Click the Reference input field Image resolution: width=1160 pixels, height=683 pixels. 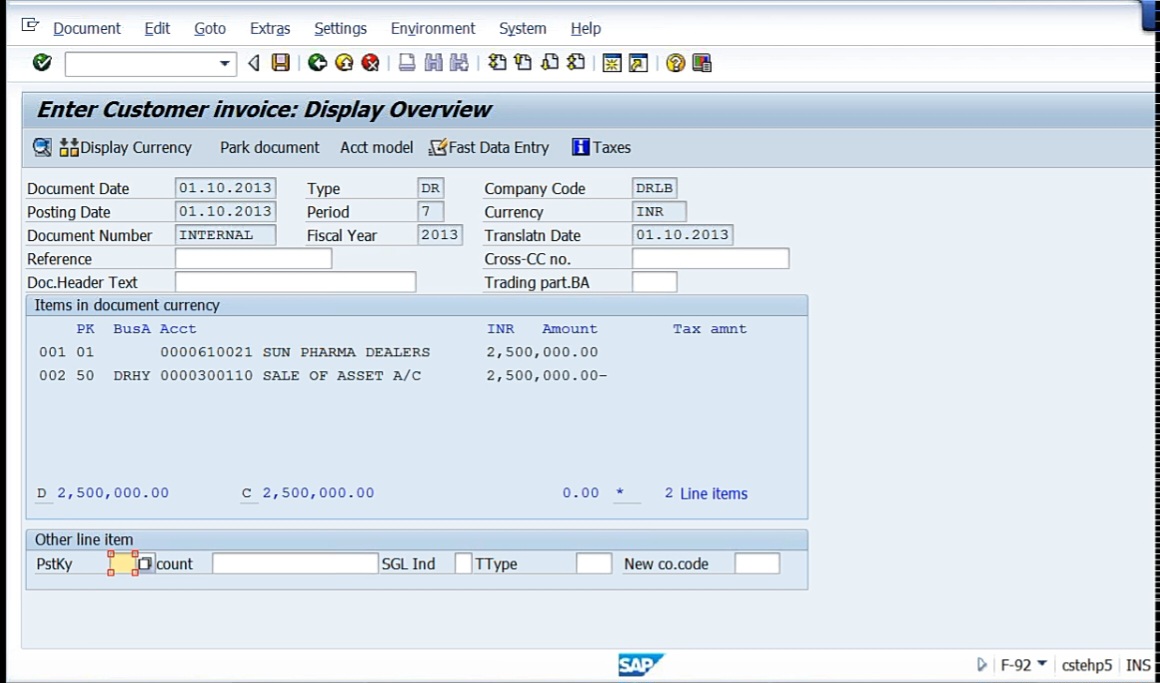pos(253,258)
